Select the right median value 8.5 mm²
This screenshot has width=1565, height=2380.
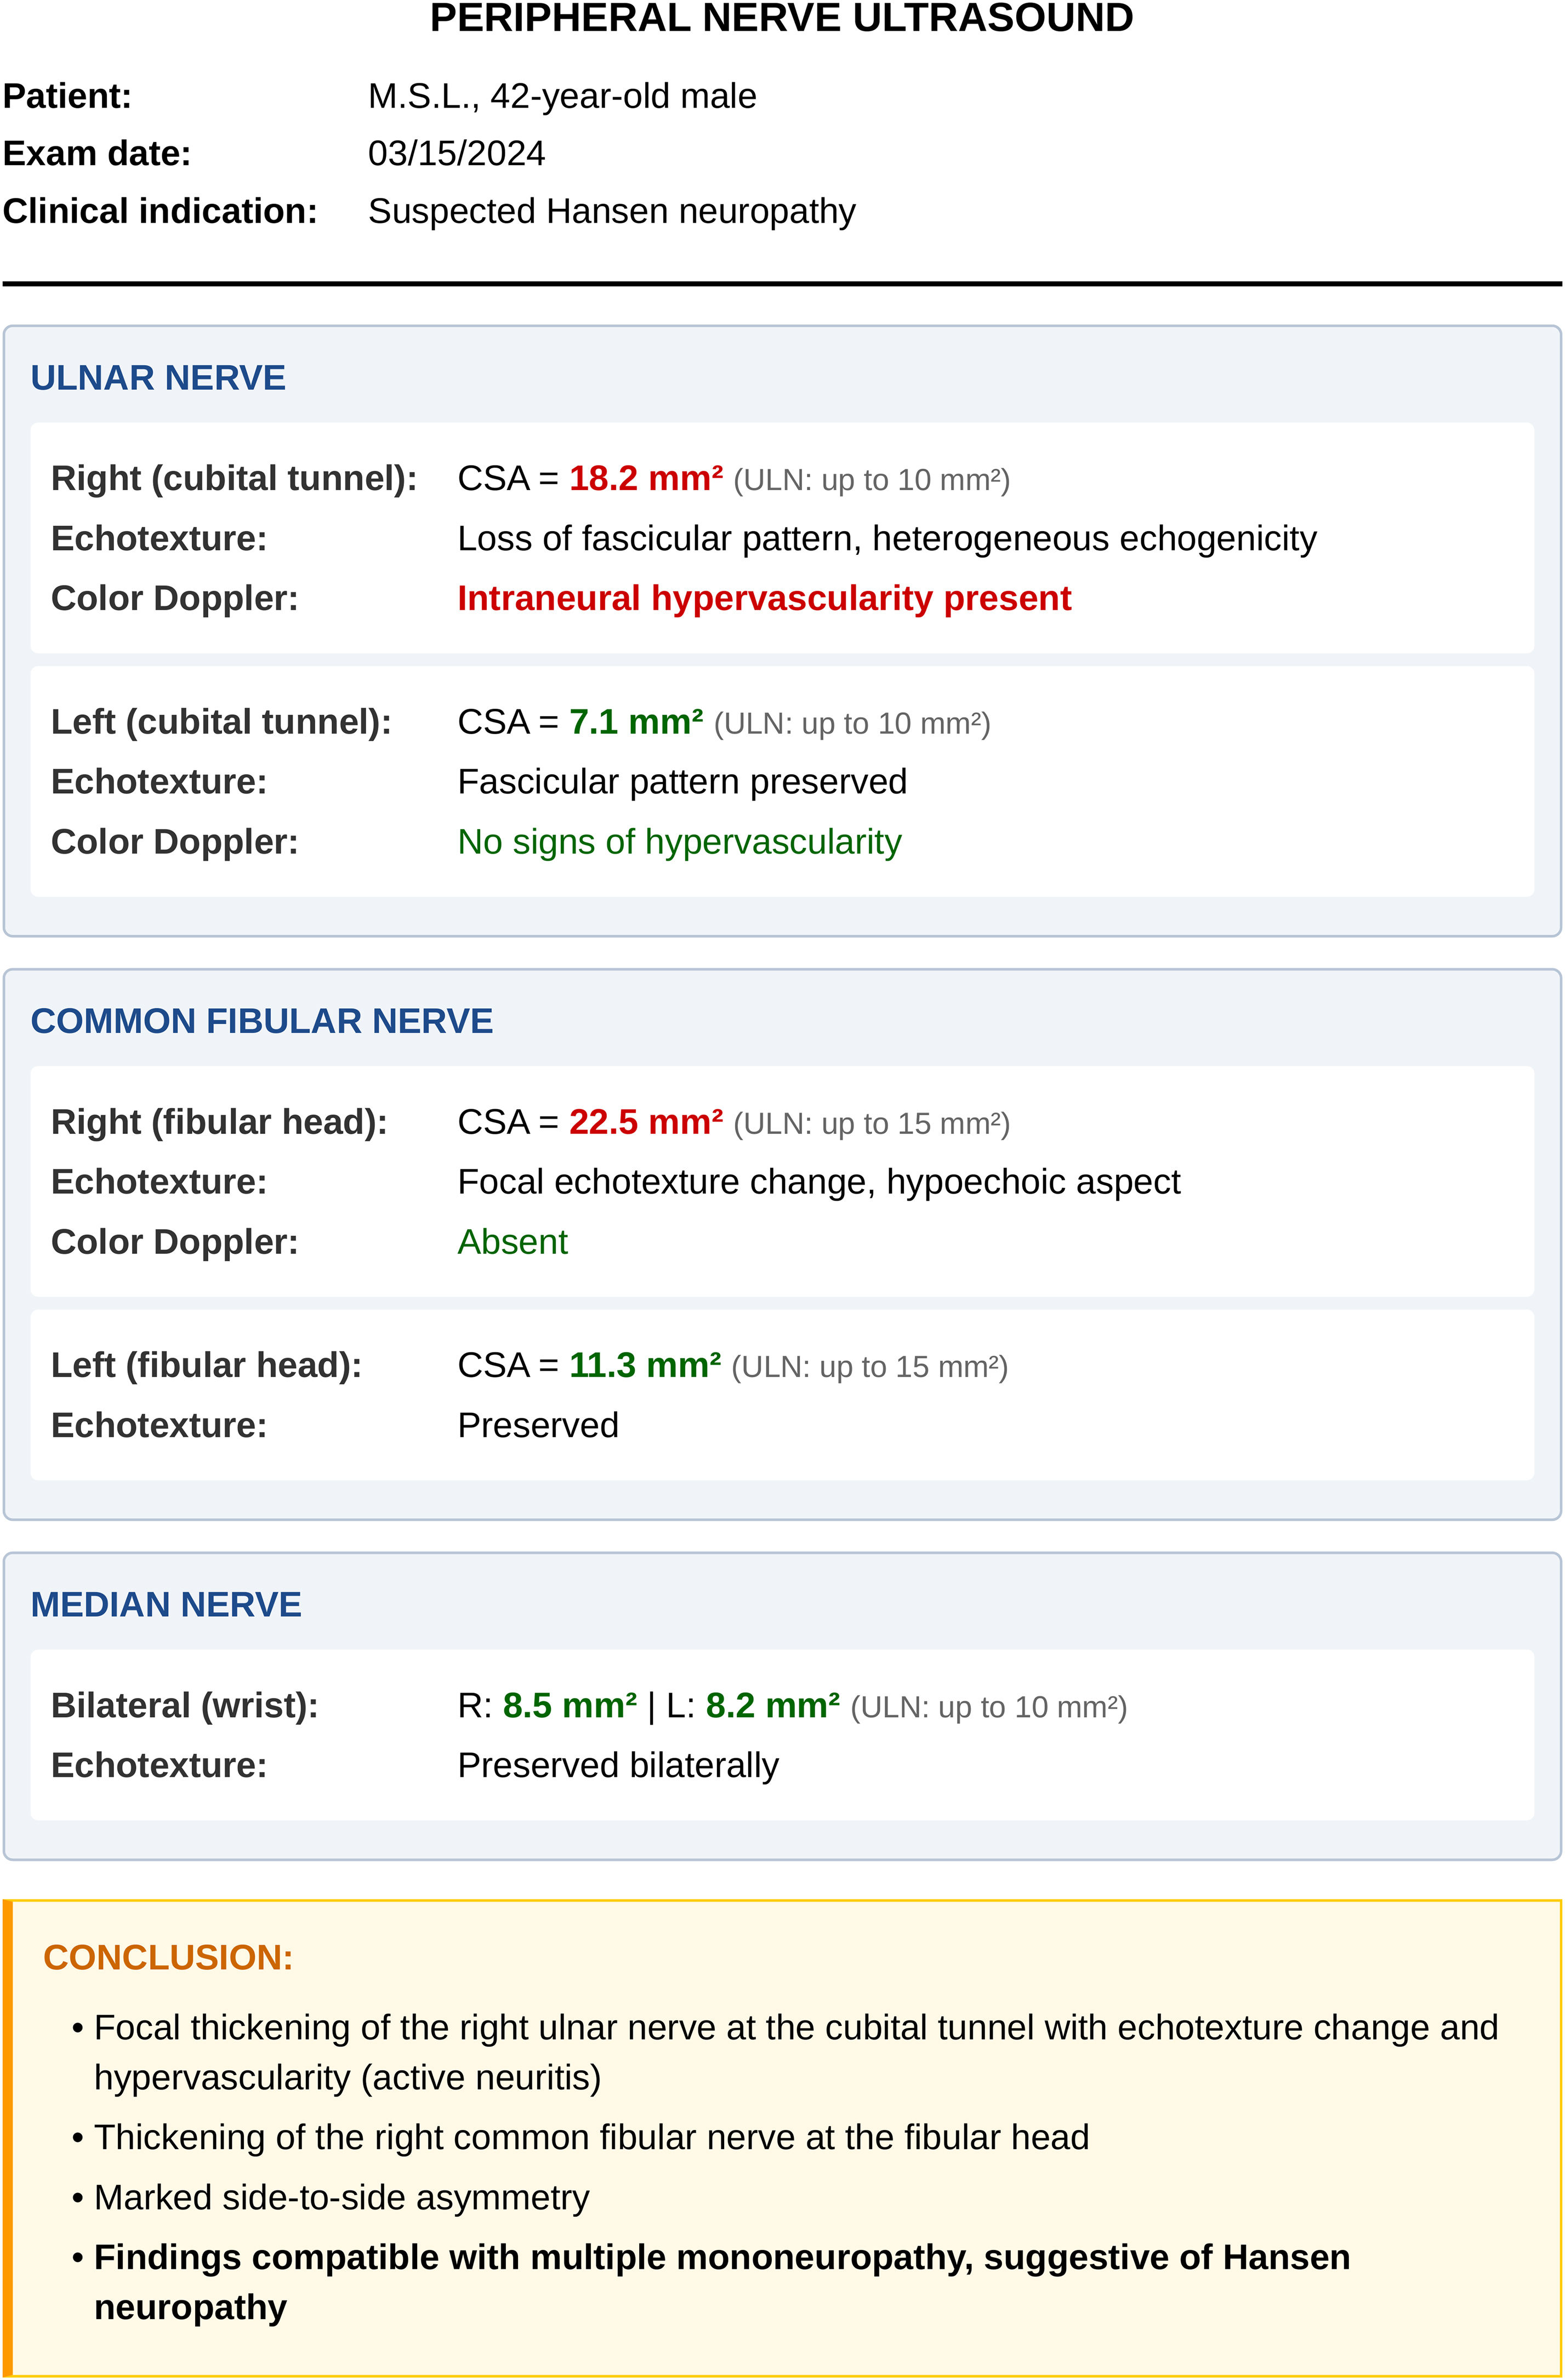pos(569,1705)
